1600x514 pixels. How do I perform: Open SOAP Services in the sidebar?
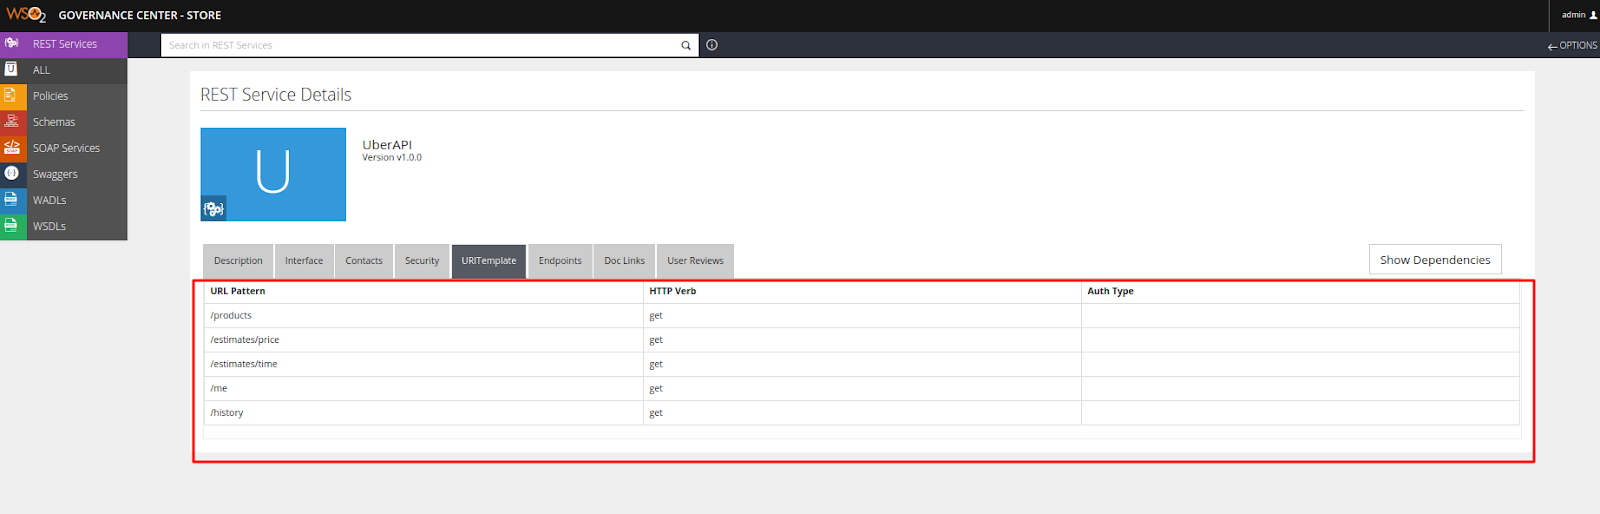64,148
